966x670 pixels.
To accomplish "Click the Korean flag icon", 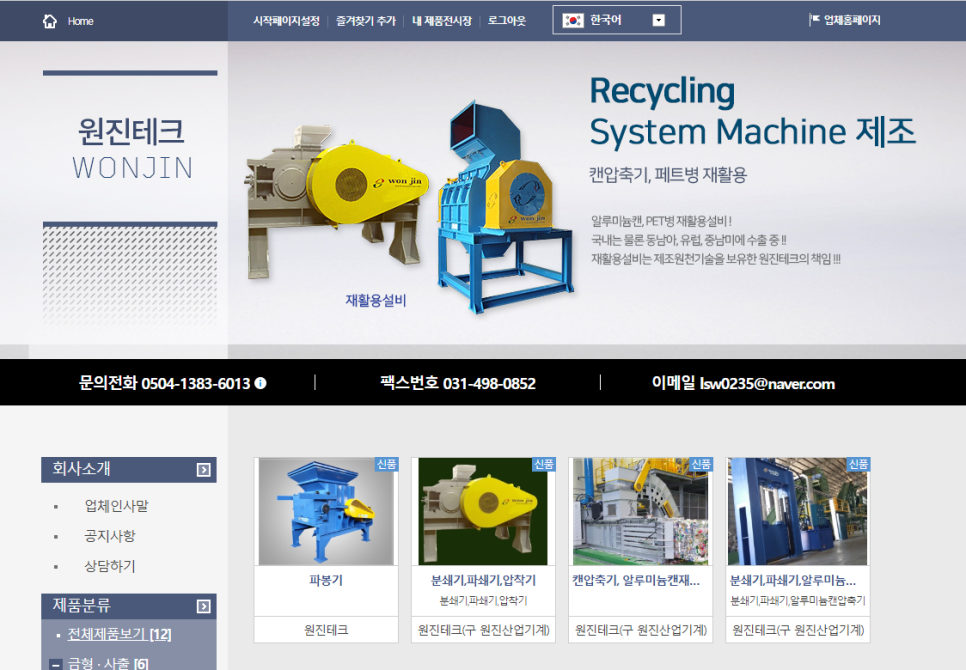I will [x=573, y=20].
